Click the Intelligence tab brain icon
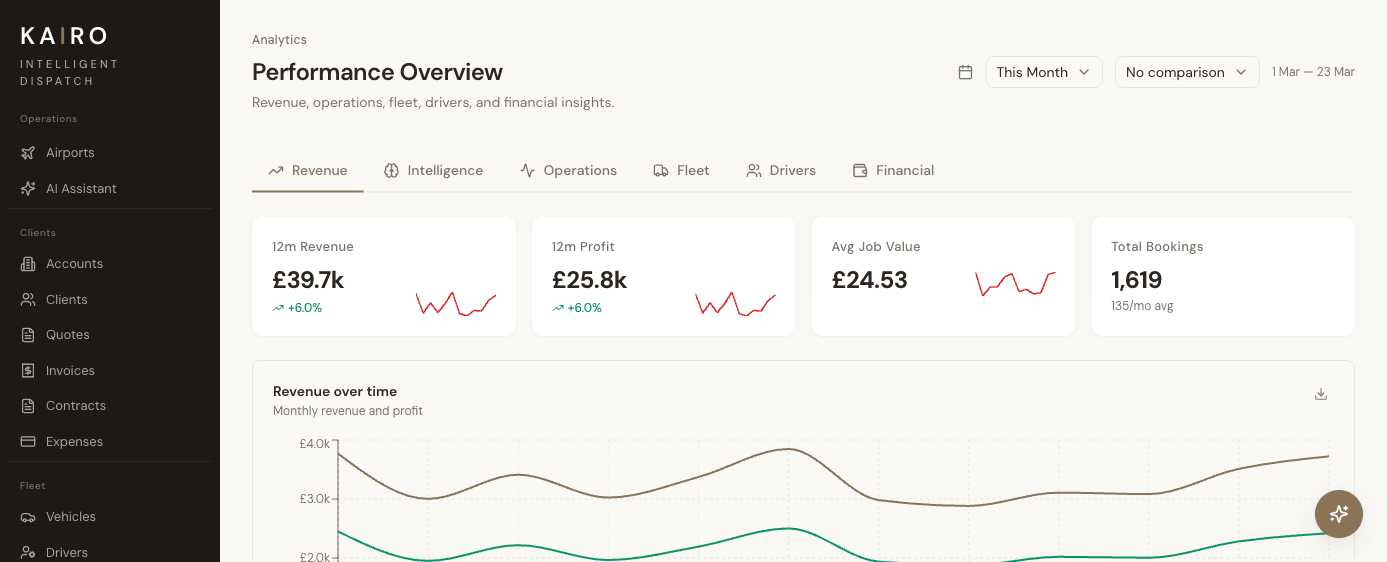Image resolution: width=1387 pixels, height=562 pixels. pos(392,171)
